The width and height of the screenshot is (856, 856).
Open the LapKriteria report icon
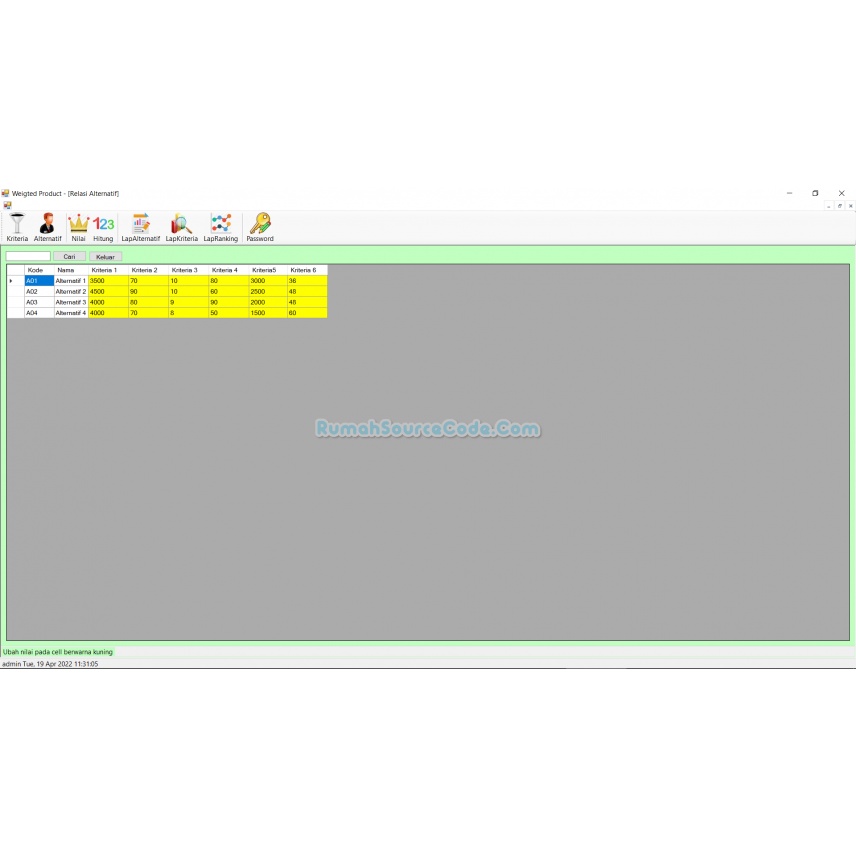182,227
